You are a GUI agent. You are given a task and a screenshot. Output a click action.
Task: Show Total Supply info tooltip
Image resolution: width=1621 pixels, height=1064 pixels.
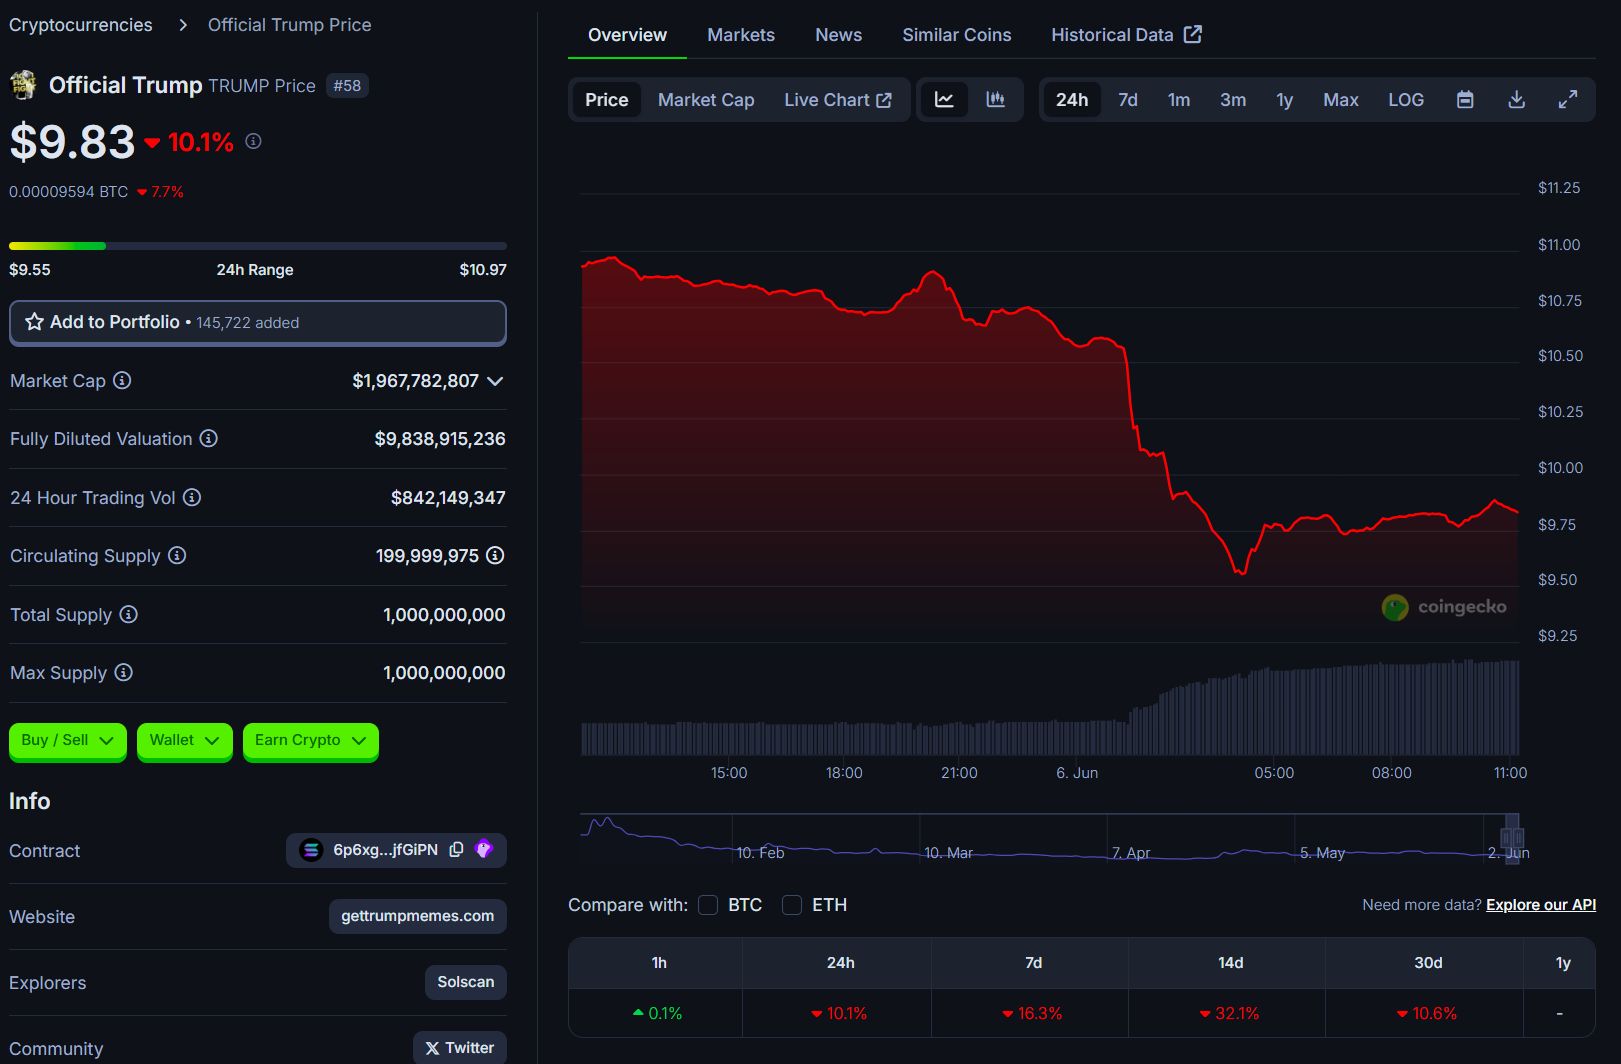click(129, 614)
